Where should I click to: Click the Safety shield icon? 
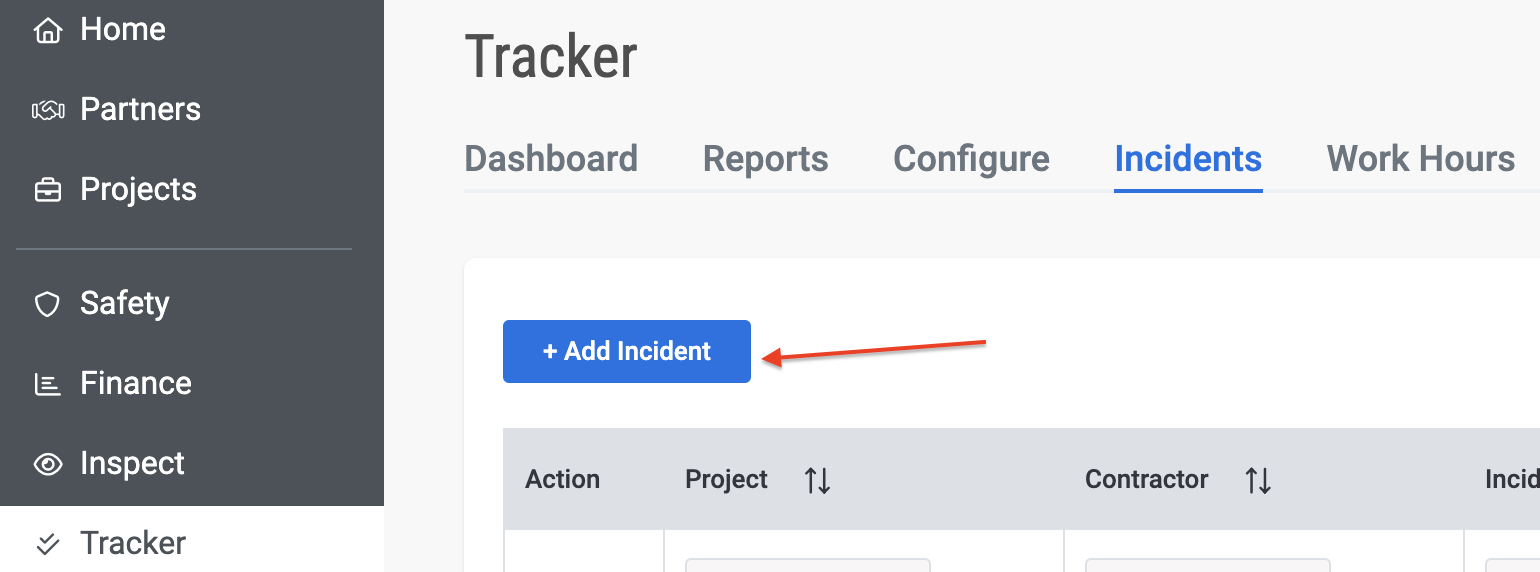point(47,304)
